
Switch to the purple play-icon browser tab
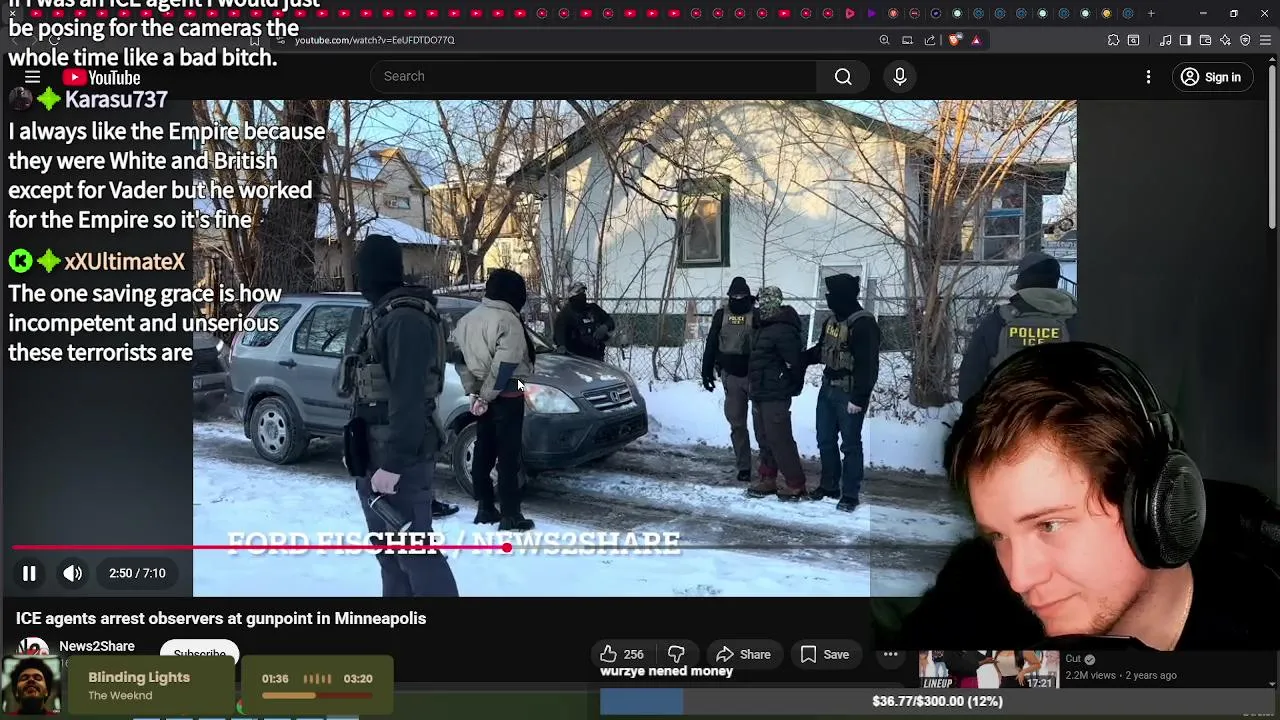[871, 13]
